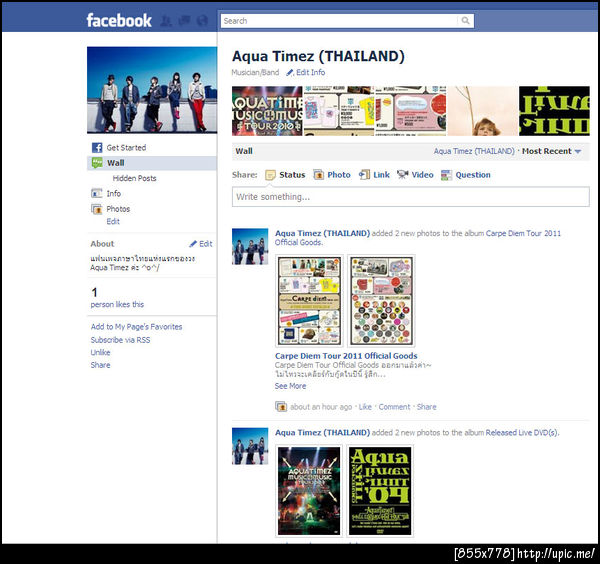This screenshot has height=564, width=600.
Task: Select the Question share option
Action: click(473, 175)
